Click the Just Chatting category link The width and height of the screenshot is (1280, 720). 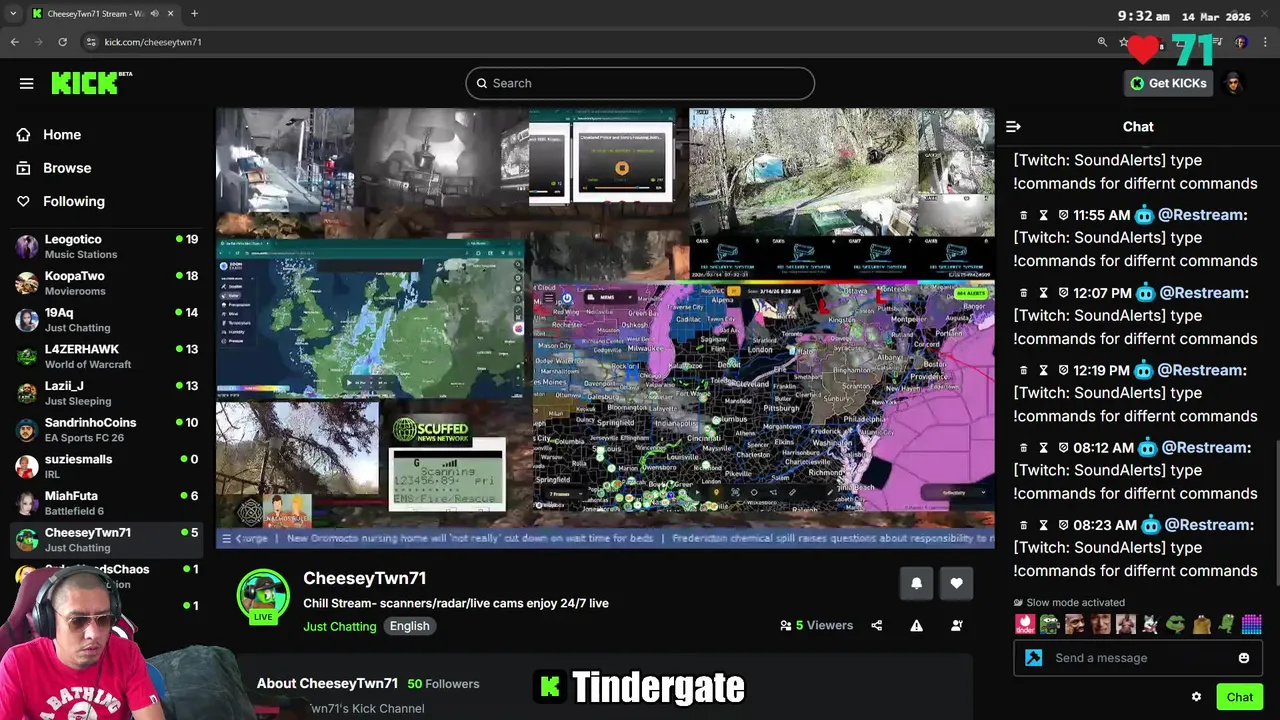340,626
